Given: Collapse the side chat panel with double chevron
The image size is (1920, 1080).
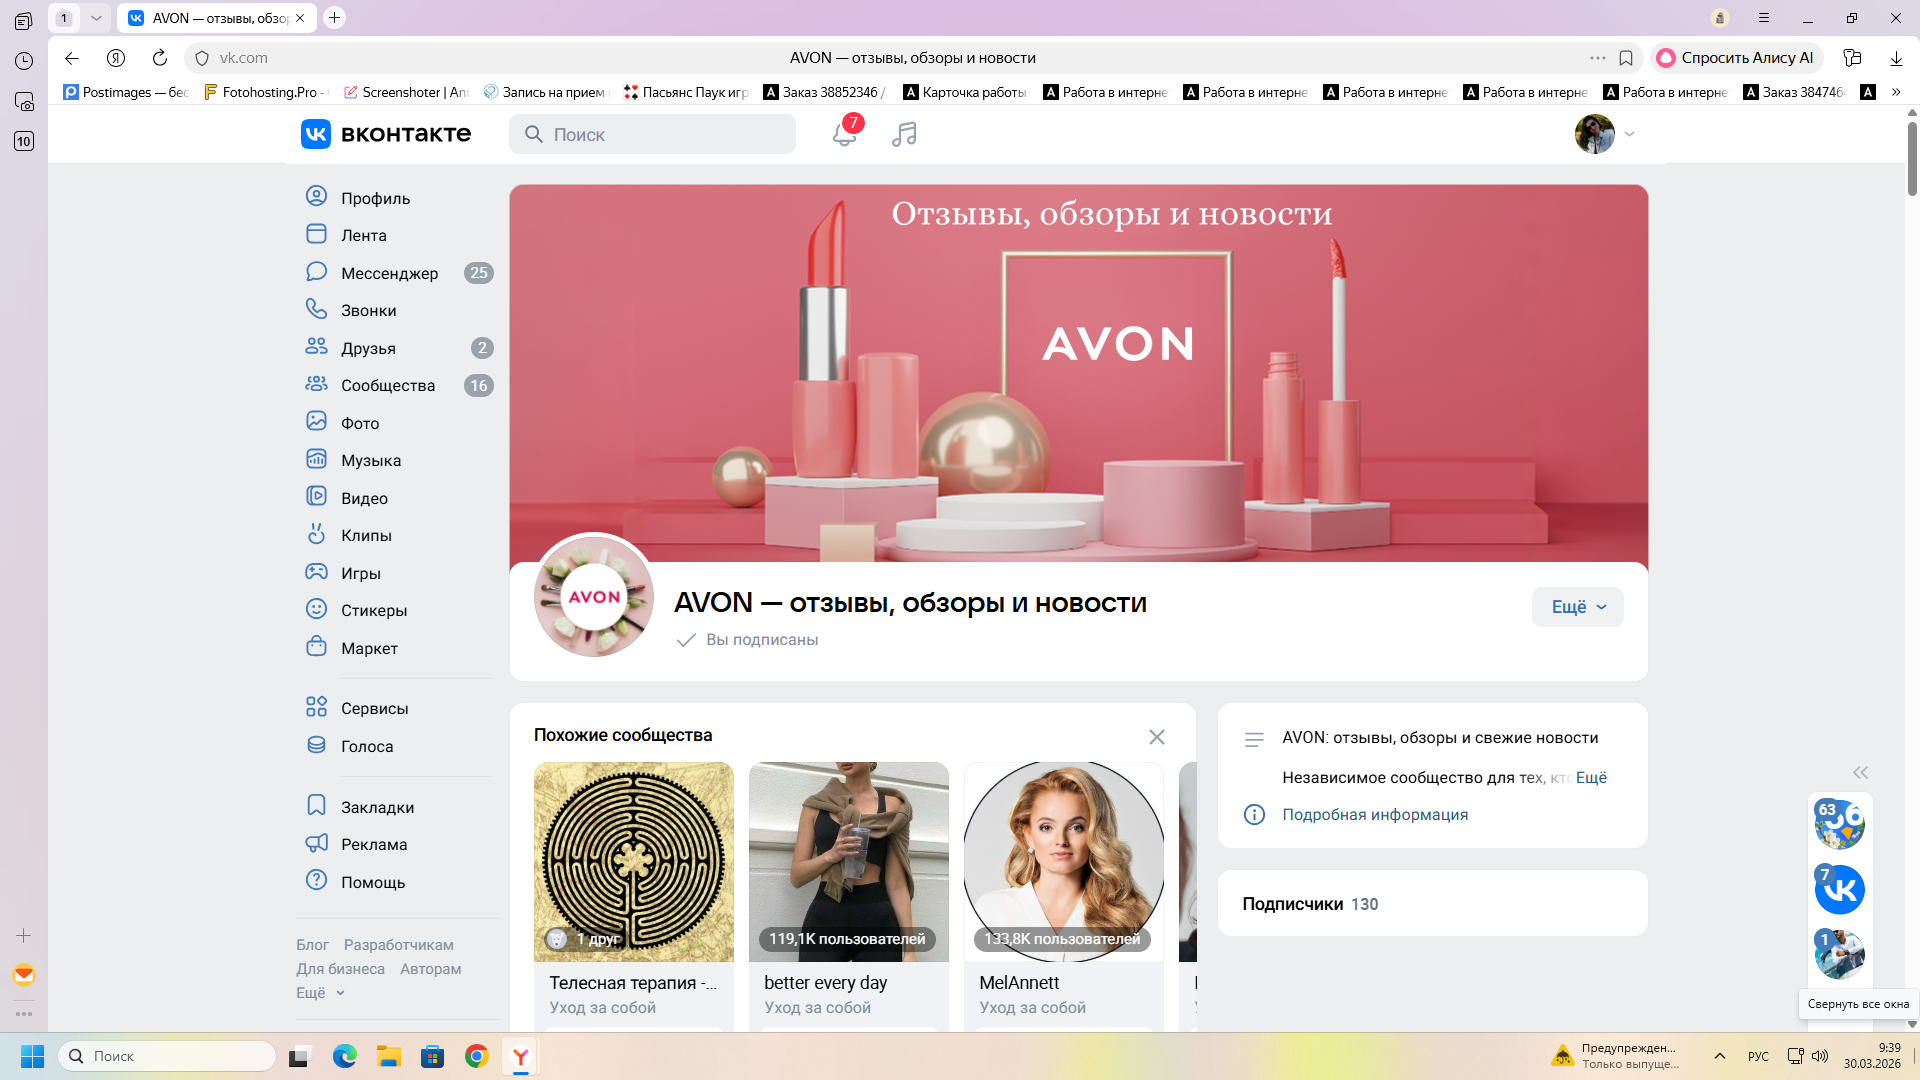Looking at the screenshot, I should point(1860,772).
